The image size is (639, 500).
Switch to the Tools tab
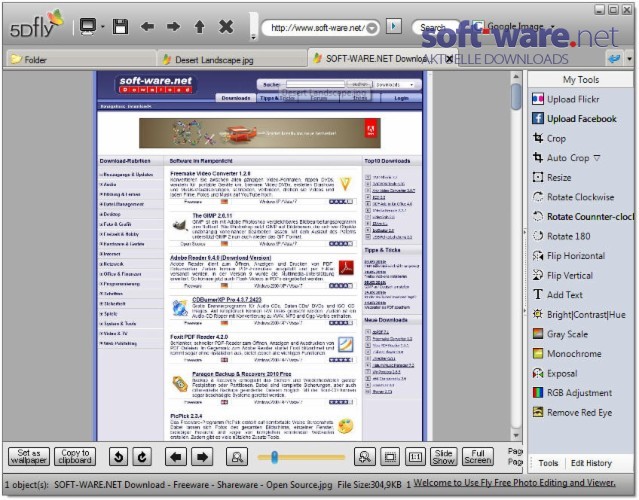pos(548,463)
